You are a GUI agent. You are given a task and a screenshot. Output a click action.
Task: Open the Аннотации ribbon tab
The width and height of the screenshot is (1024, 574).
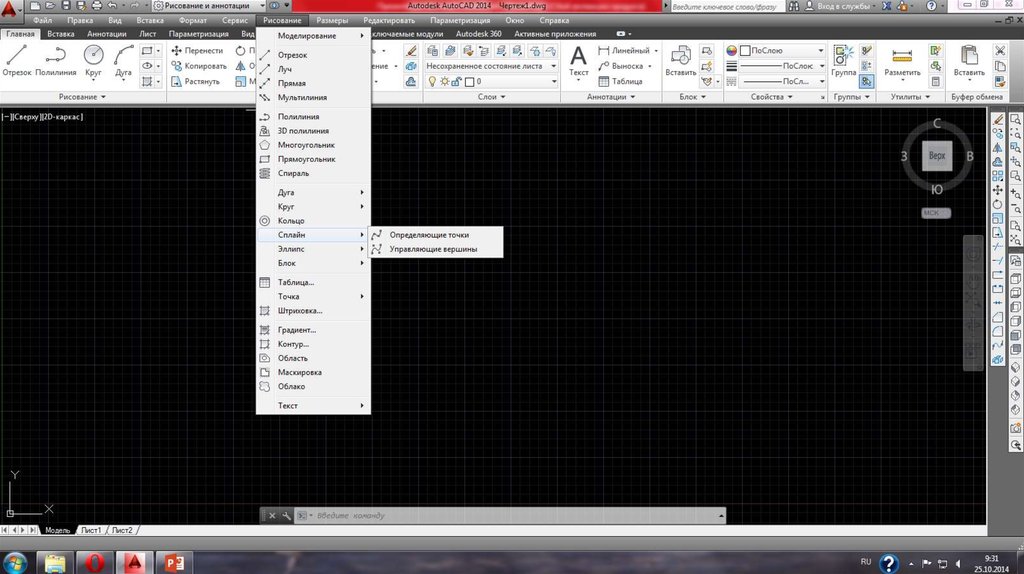tap(106, 34)
